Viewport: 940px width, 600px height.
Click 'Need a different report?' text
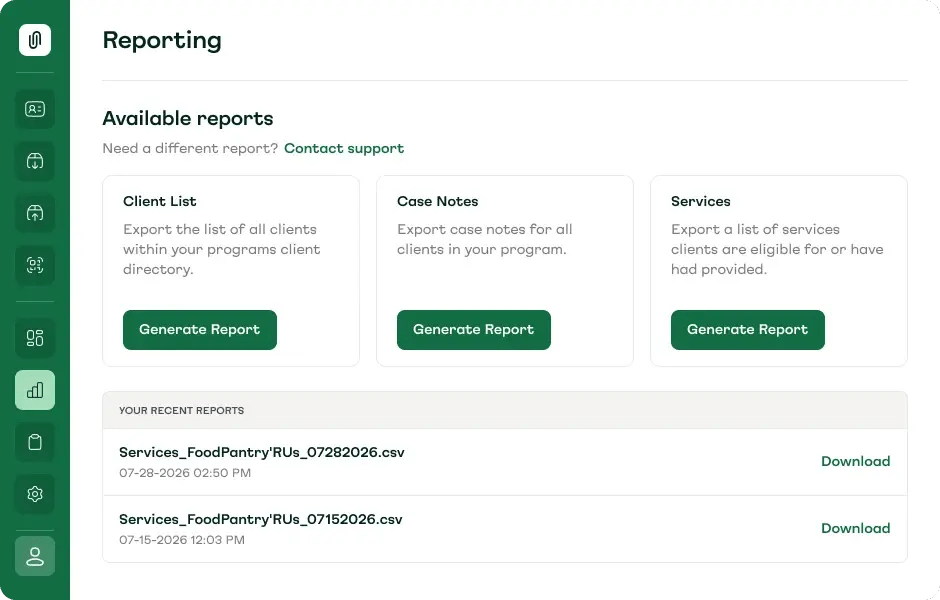190,148
